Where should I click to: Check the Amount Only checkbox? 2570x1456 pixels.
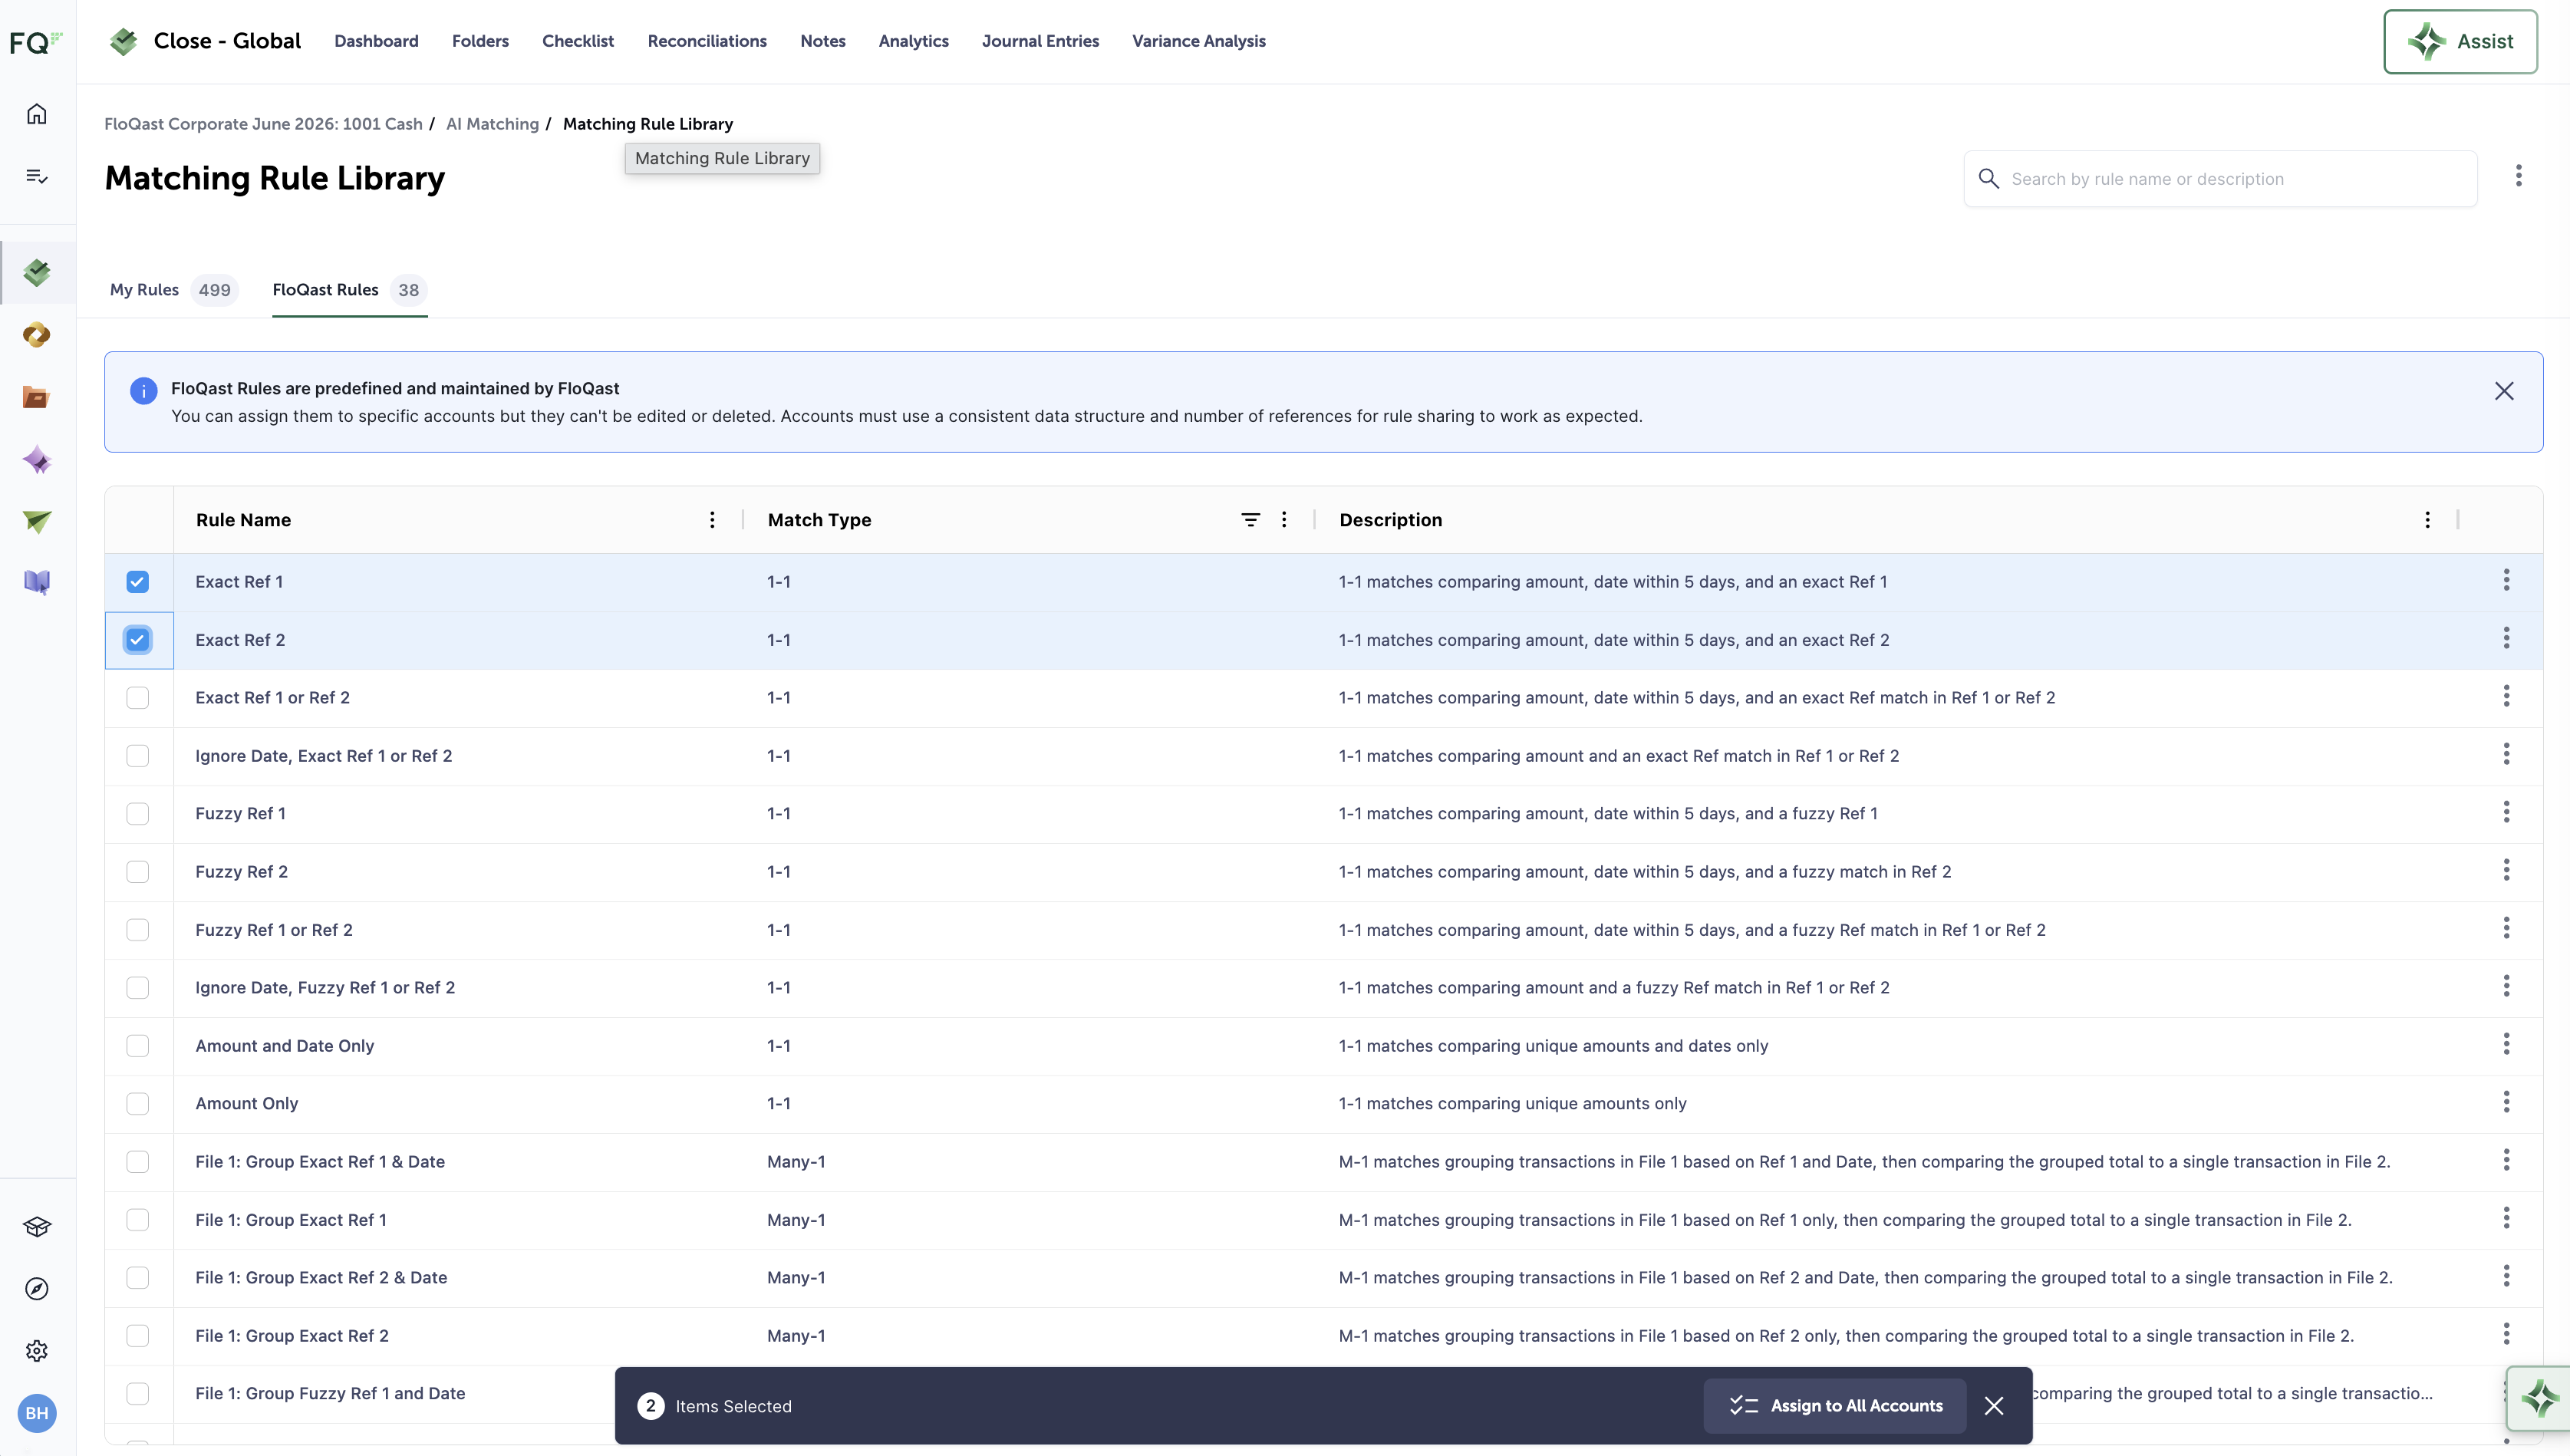[138, 1104]
